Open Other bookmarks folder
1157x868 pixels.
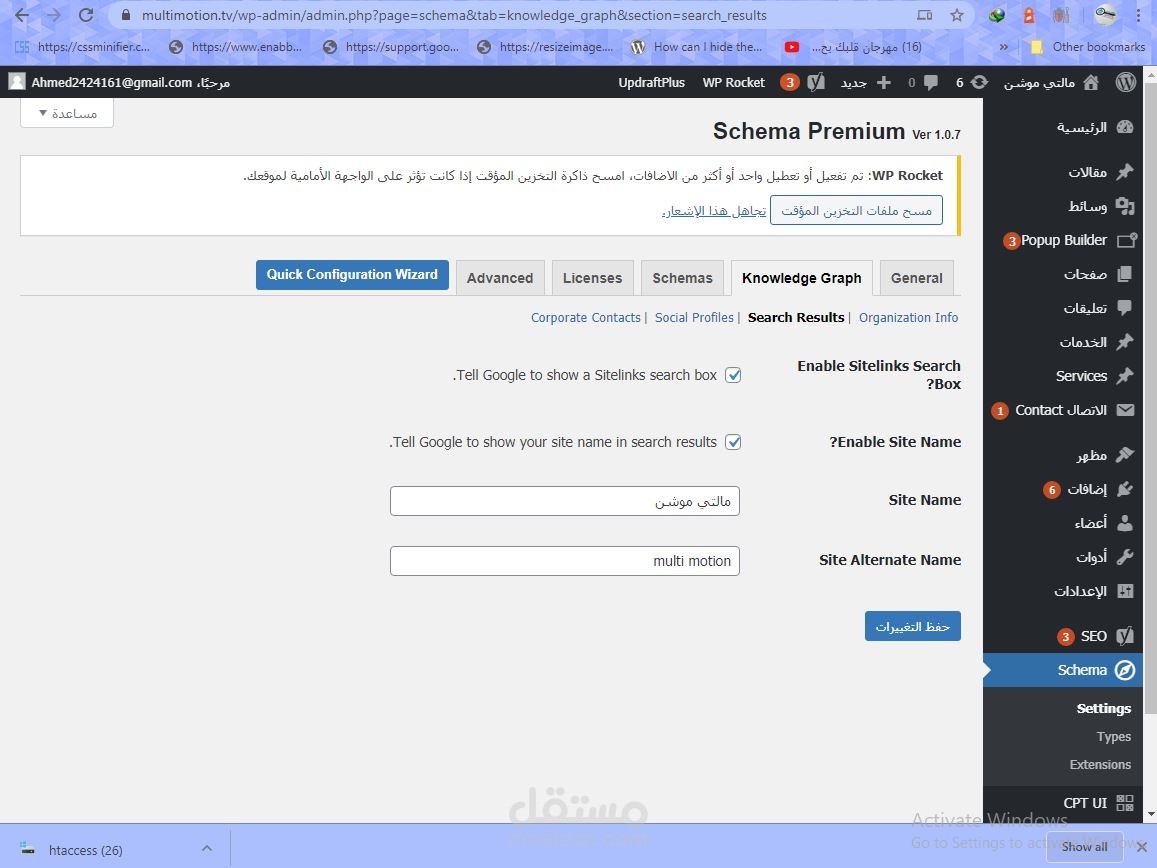pos(1088,46)
